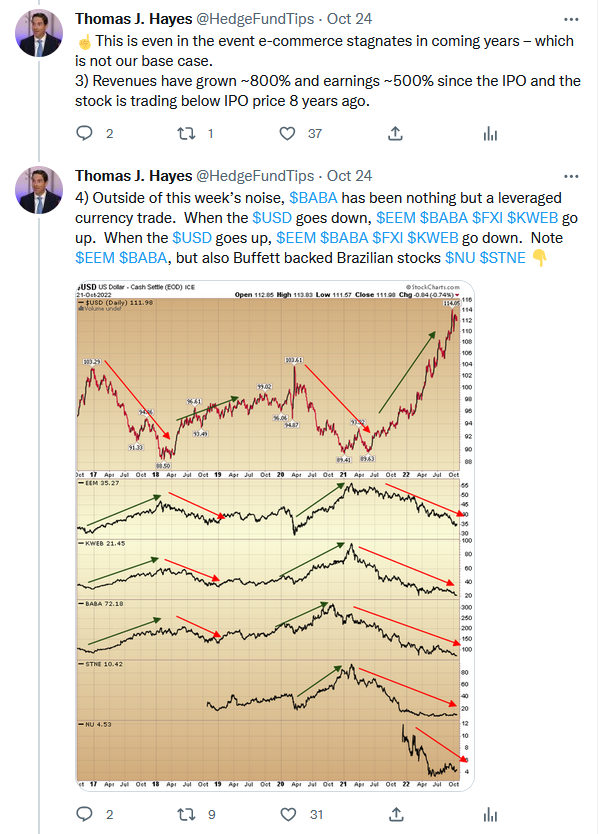This screenshot has width=600, height=834.
Task: Share the second tweet with the chart
Action: click(396, 814)
